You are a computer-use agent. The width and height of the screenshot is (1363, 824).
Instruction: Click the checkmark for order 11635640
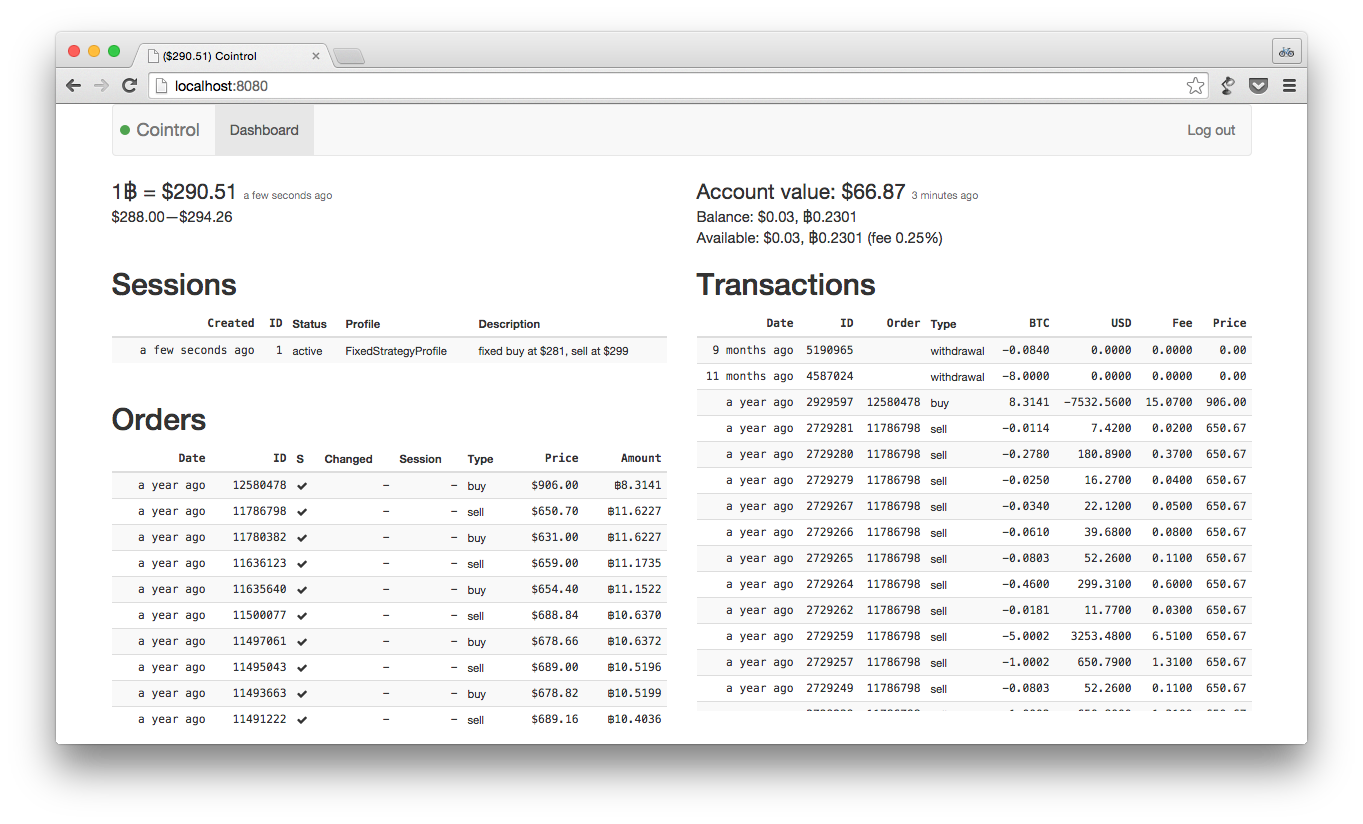pos(302,589)
